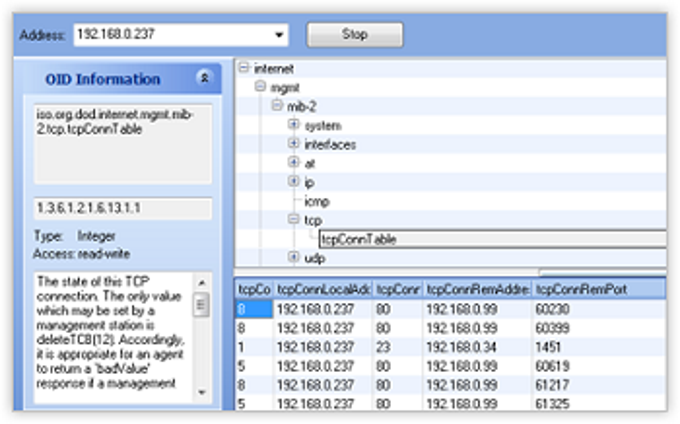Click the OID text field 1.3.6.1.2.1.6.13.1.1

123,209
